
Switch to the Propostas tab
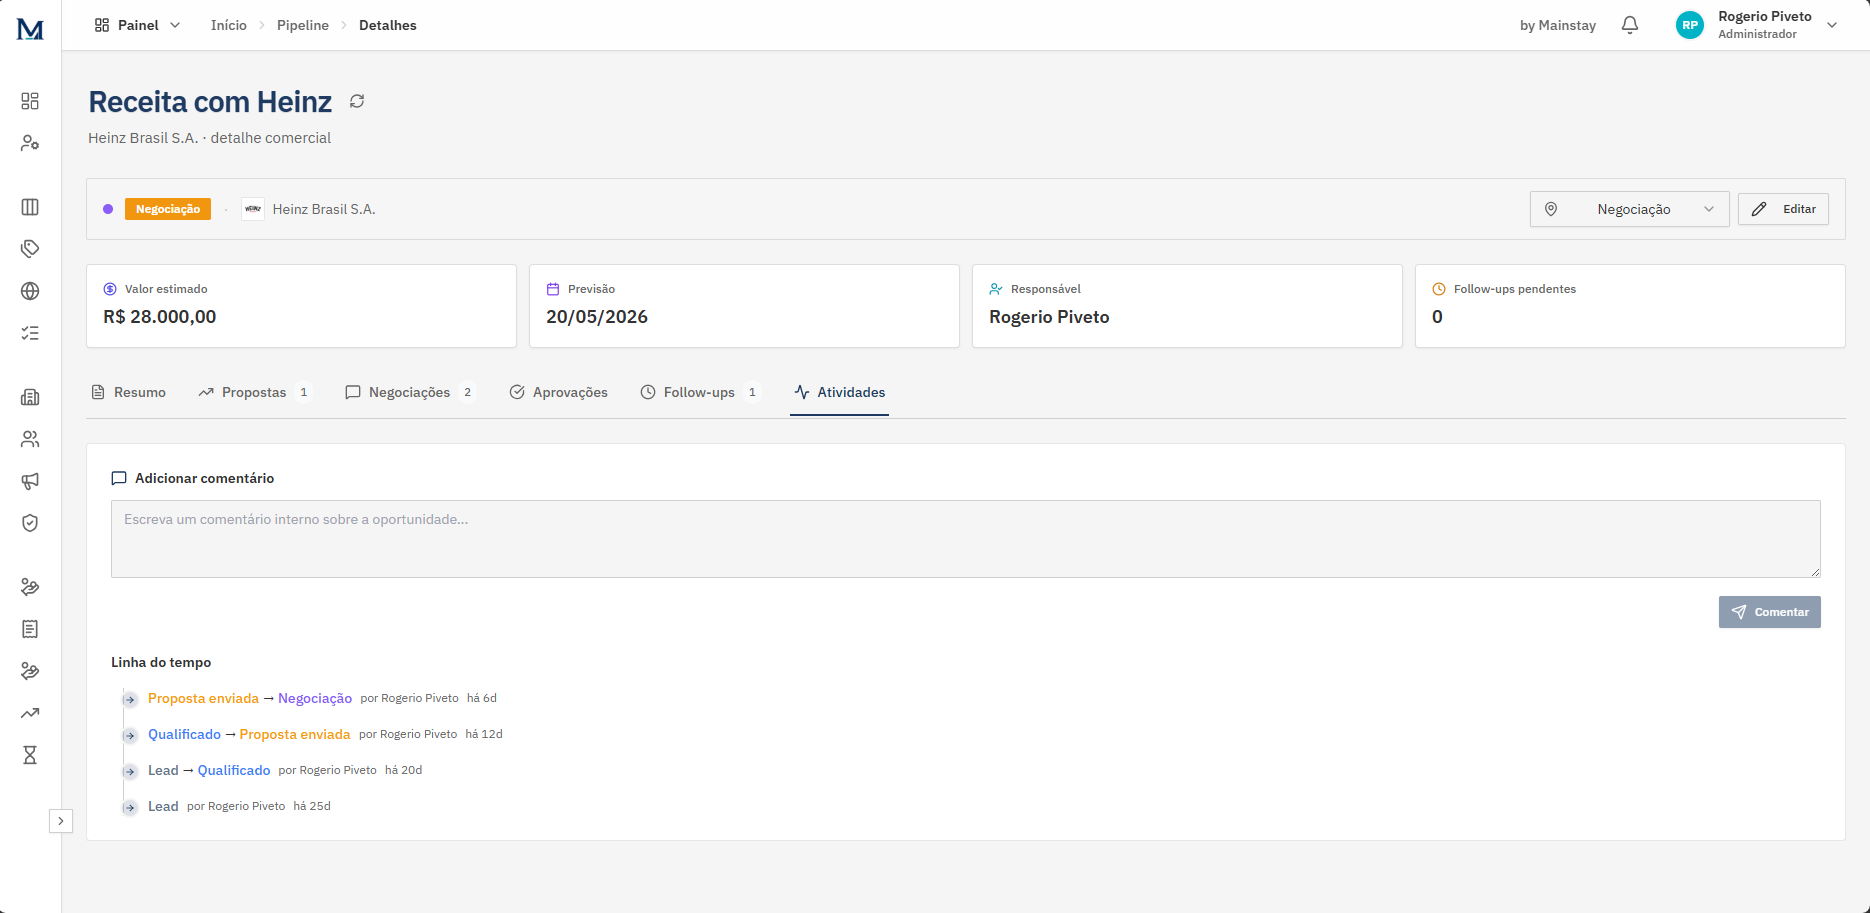point(255,392)
